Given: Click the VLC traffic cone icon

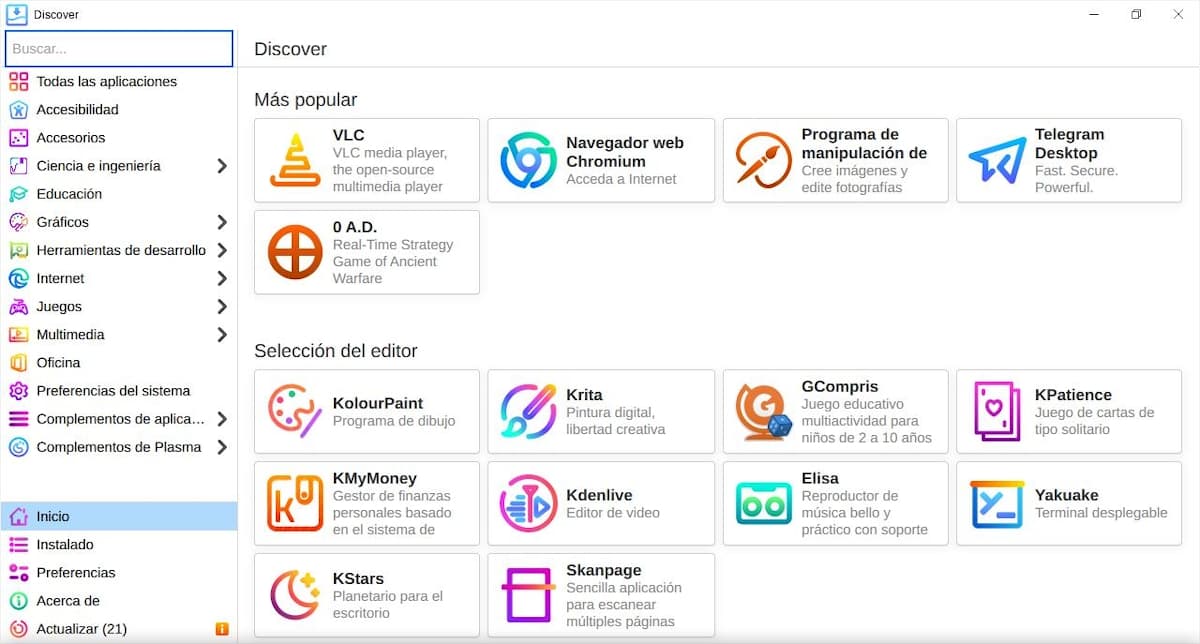Looking at the screenshot, I should pos(295,160).
